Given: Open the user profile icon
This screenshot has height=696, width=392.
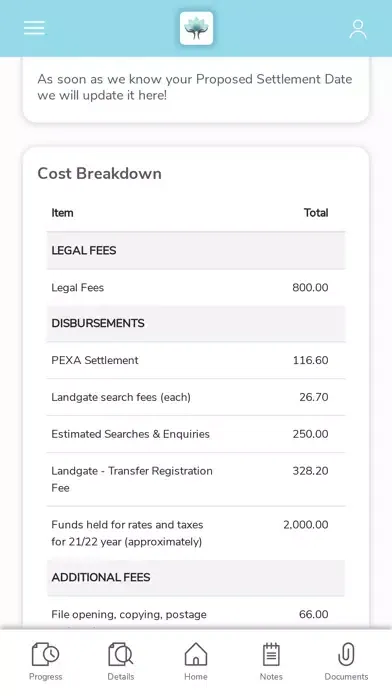Looking at the screenshot, I should tap(358, 29).
